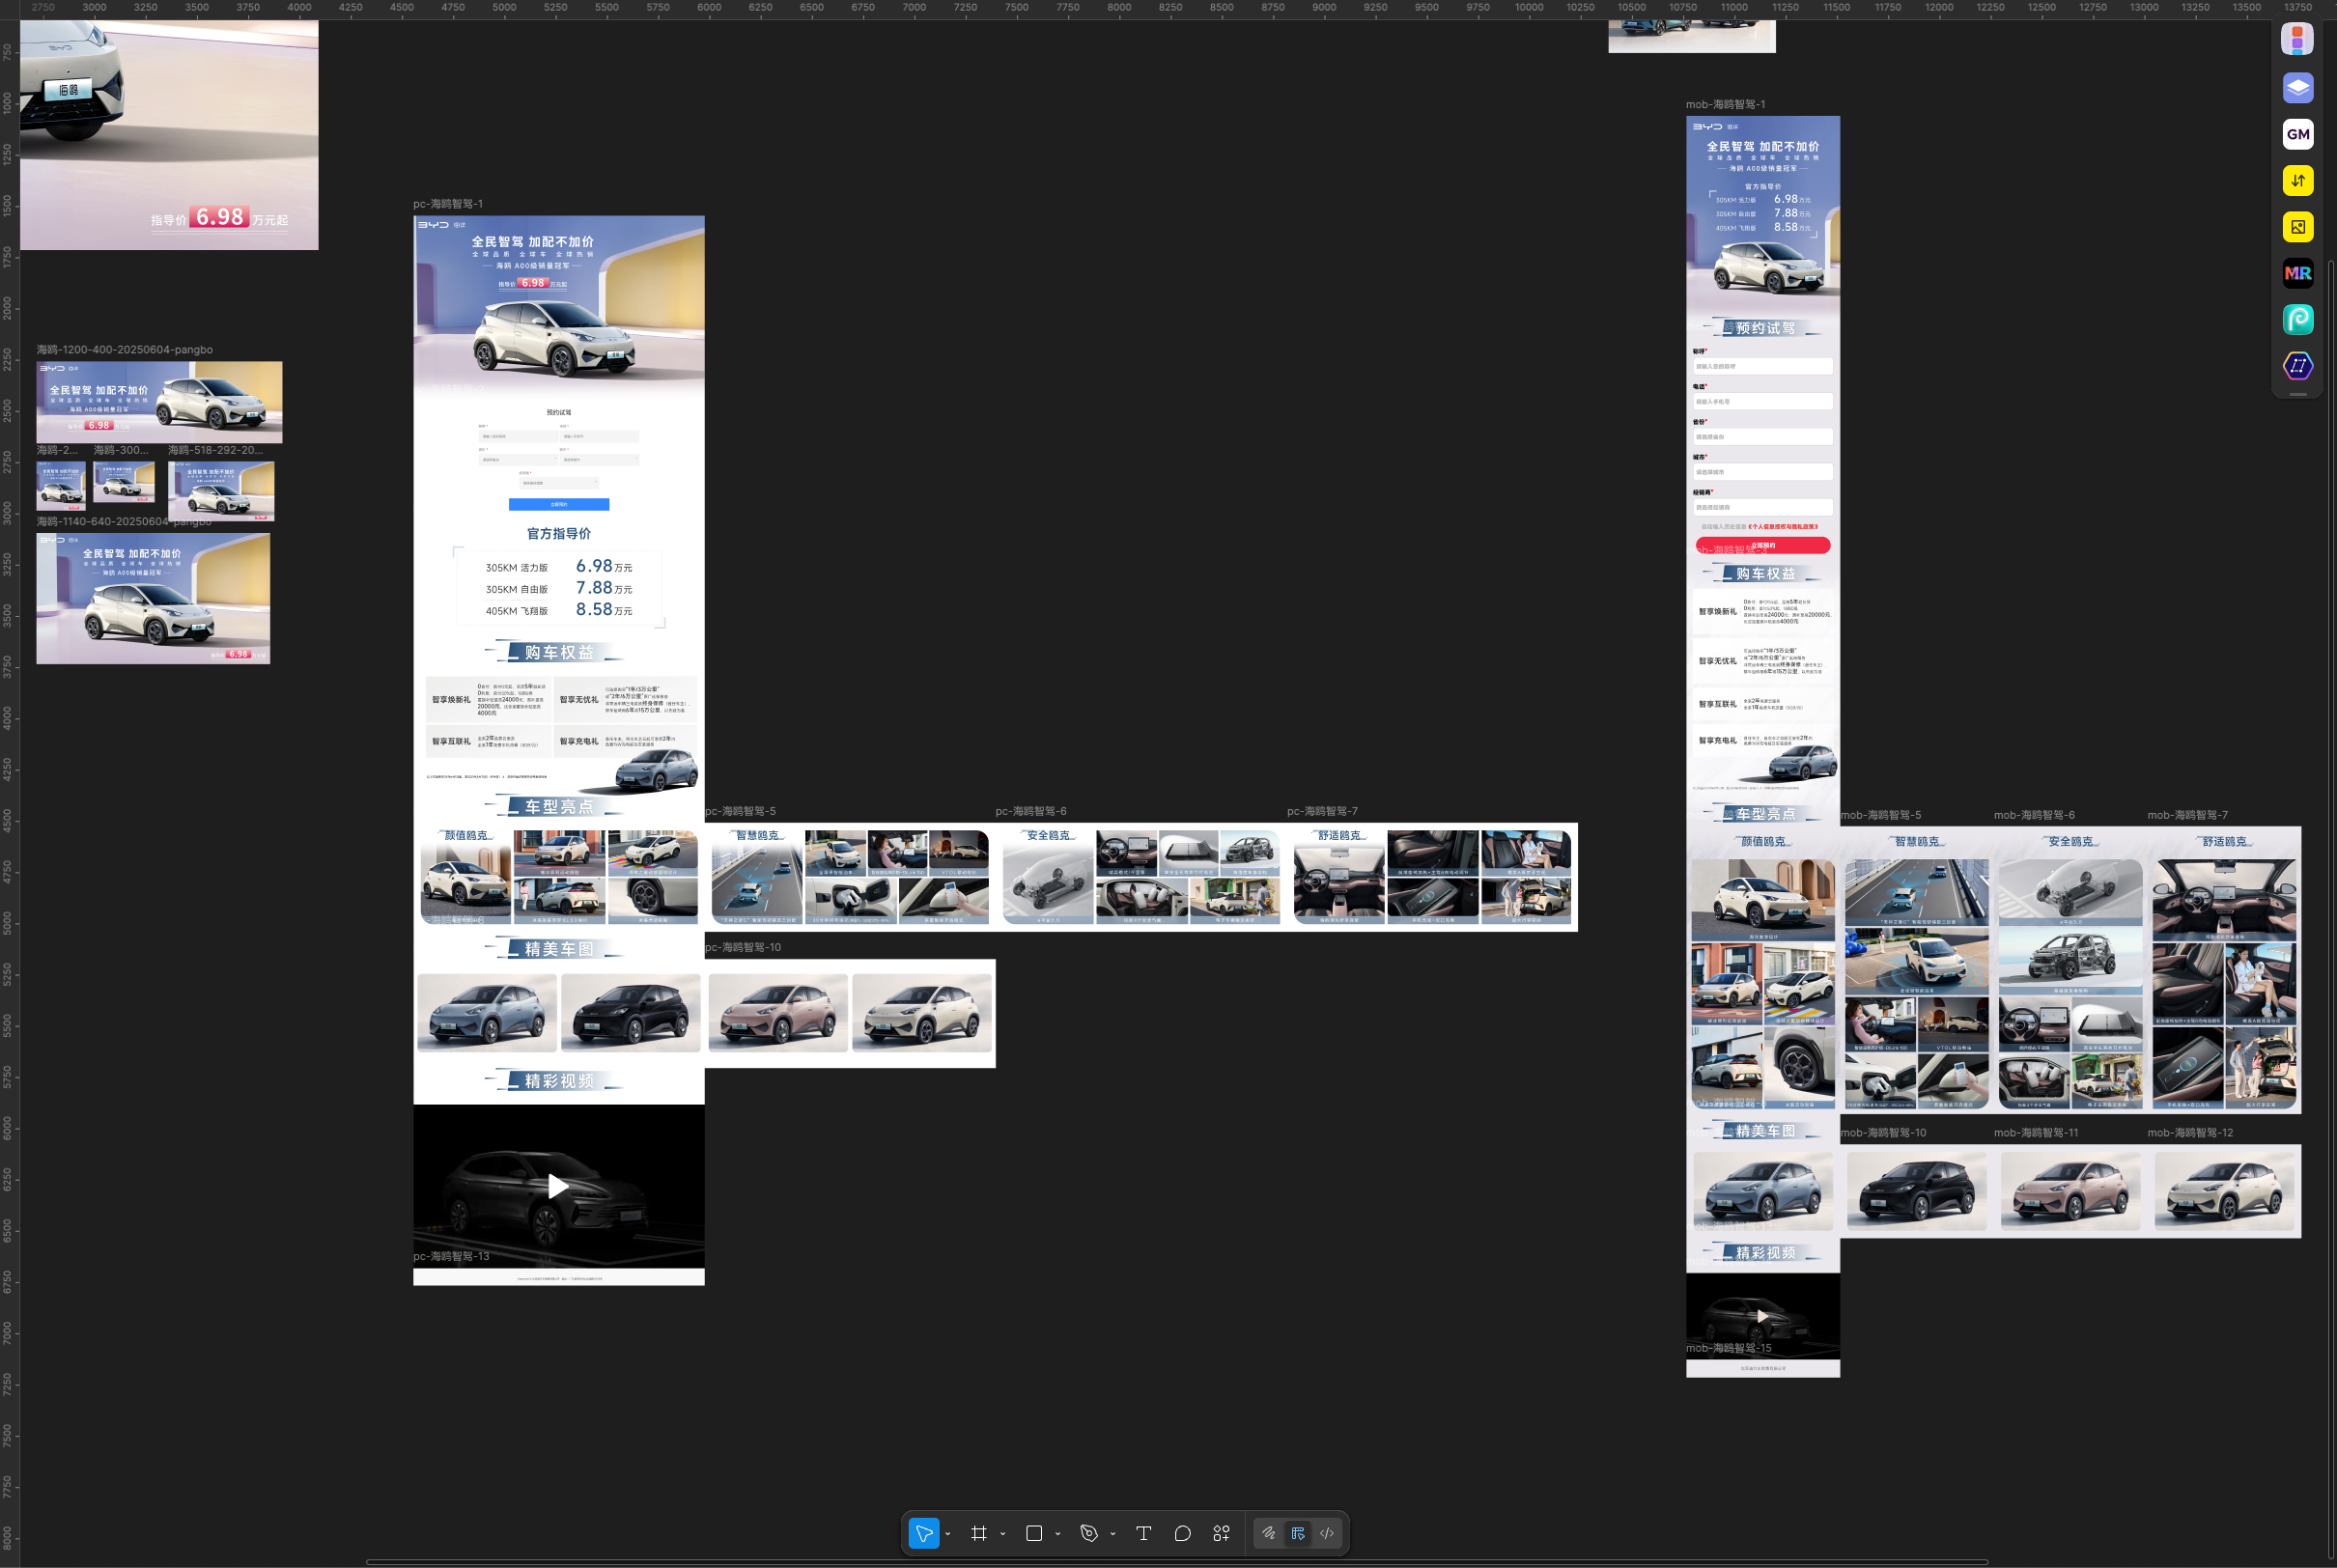Click the 官方指导价 heading in pc frame

point(558,533)
